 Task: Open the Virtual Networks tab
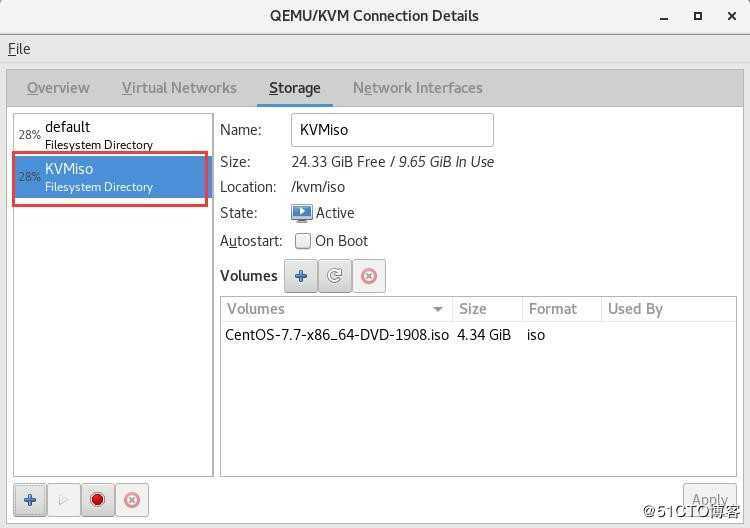tap(179, 88)
